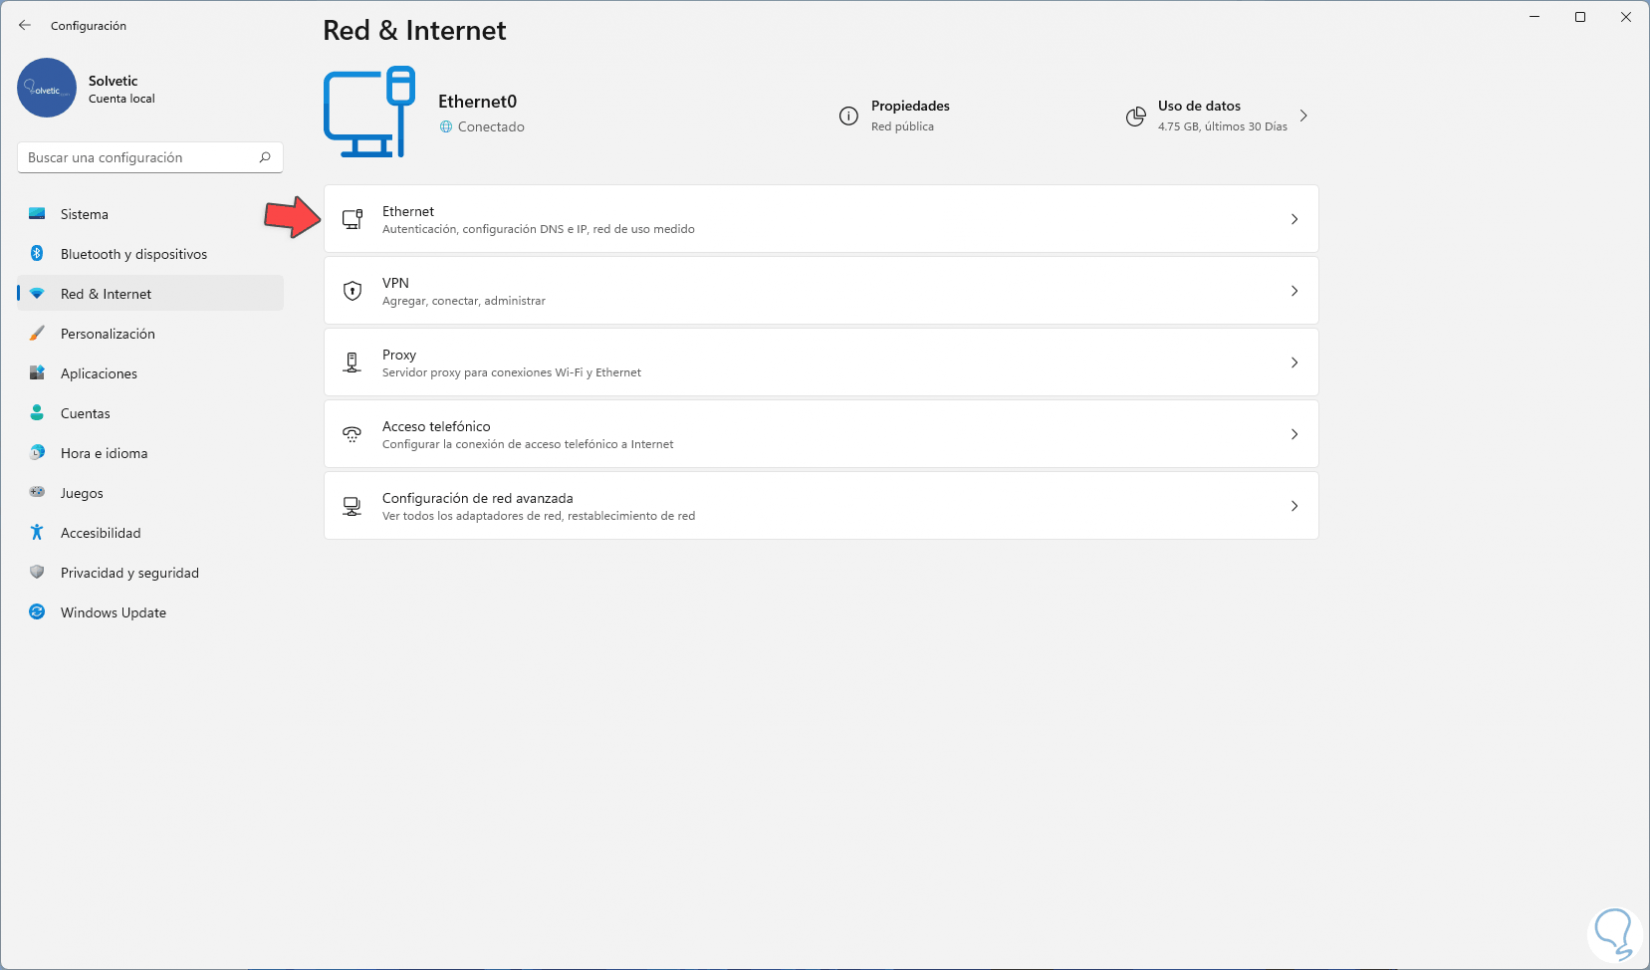Click the Ethernet row icon

tap(352, 219)
